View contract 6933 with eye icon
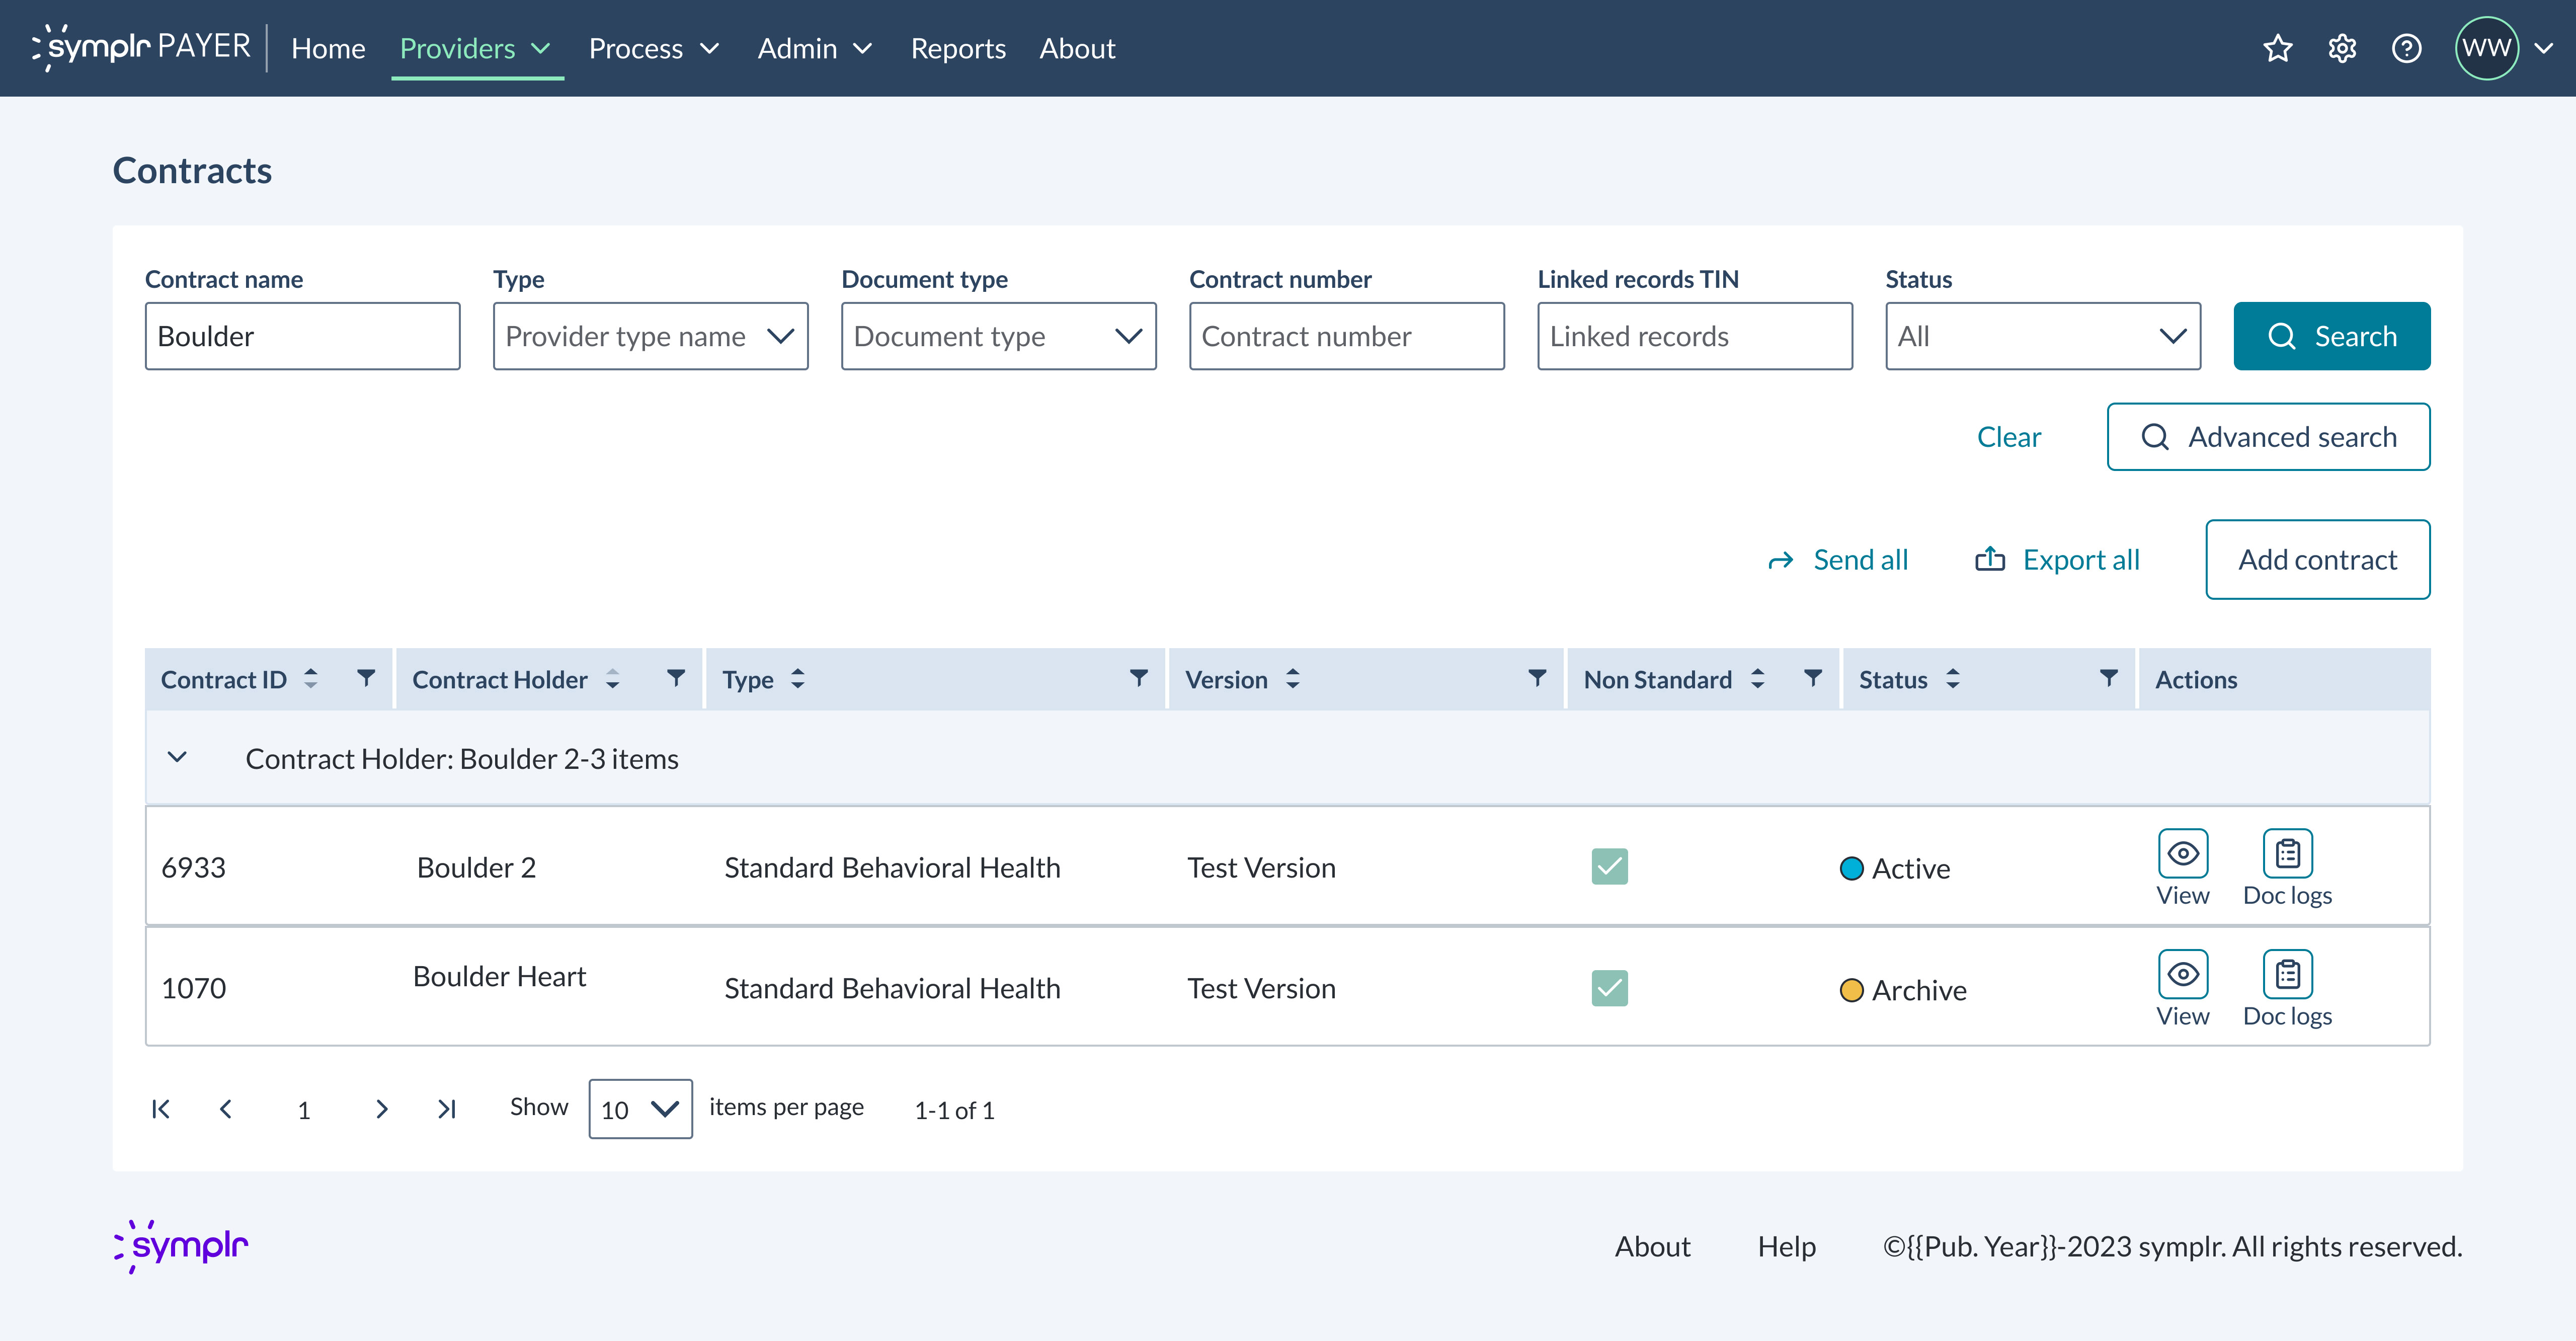This screenshot has width=2576, height=1341. tap(2182, 854)
